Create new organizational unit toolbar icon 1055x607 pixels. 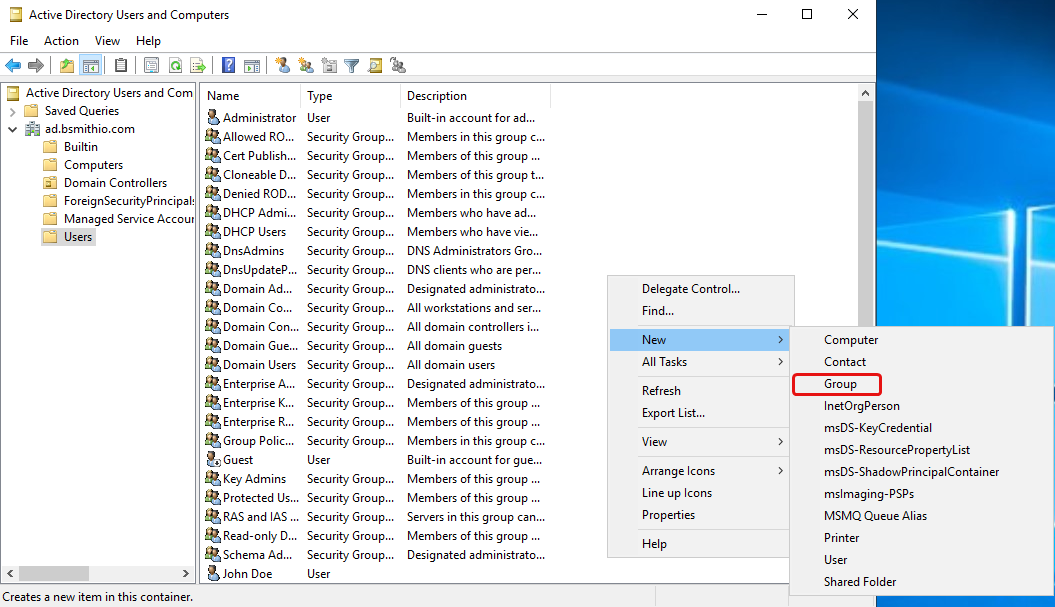click(x=329, y=65)
